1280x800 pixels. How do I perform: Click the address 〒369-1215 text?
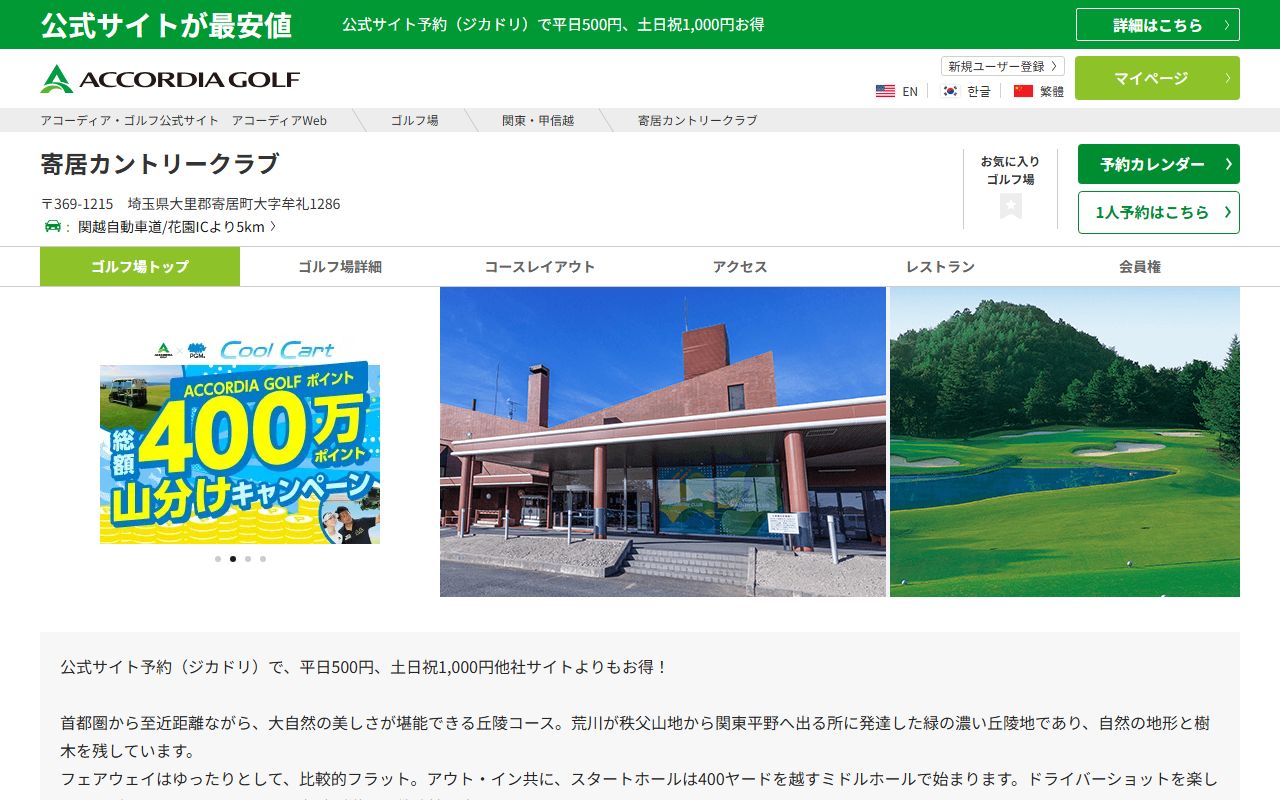click(190, 204)
